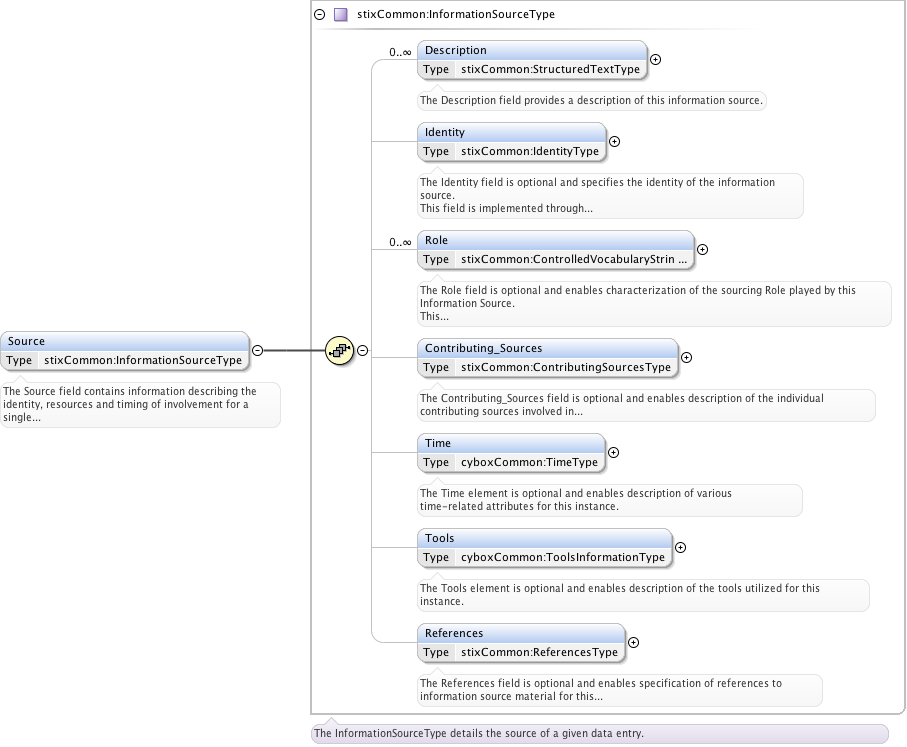Collapse the stixCommon:InformationSourceType container
Screen dimensions: 907x747
click(x=320, y=15)
